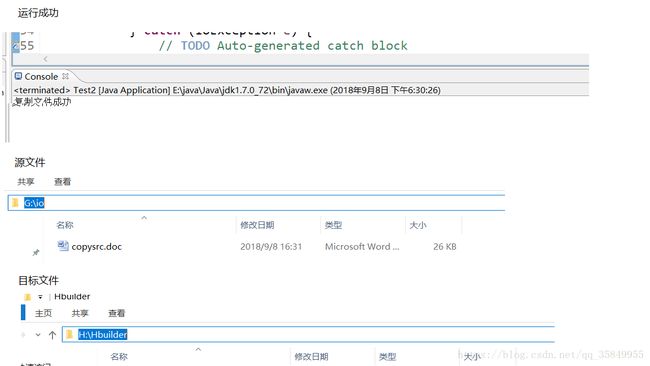This screenshot has height=366, width=650.
Task: Sort by 名称 column in G:\io window
Action: (65, 225)
